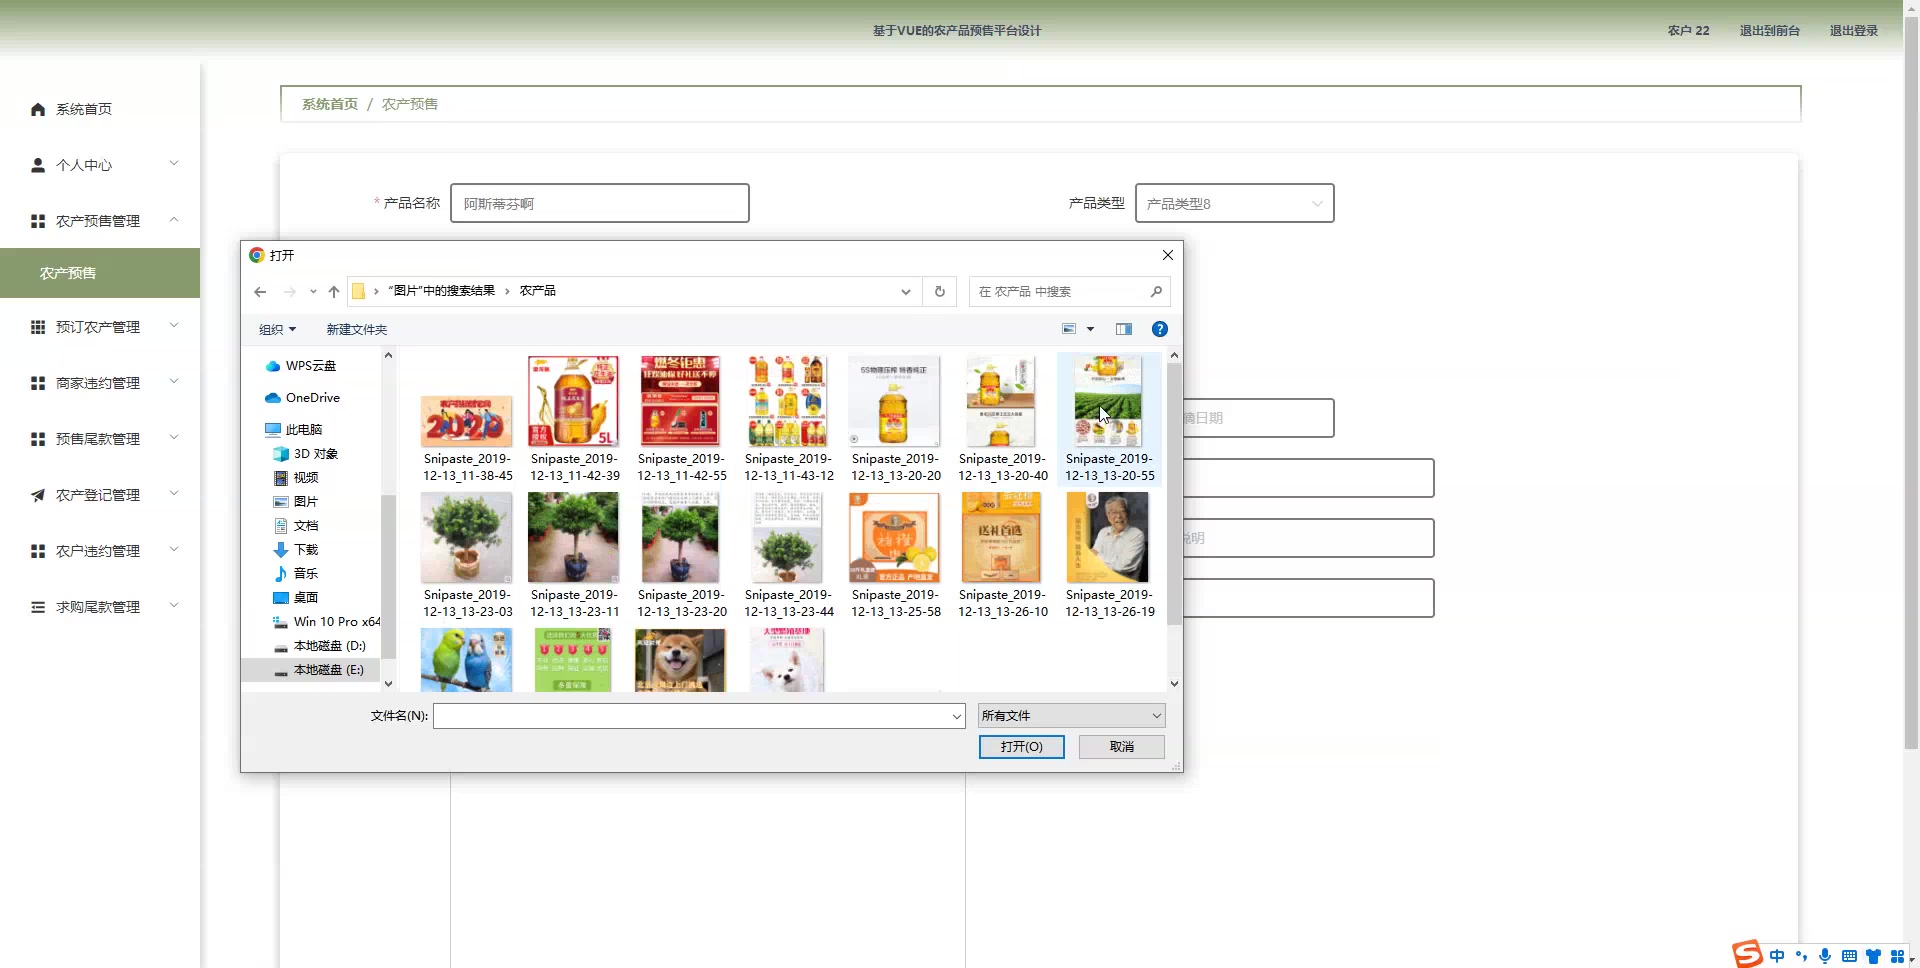Expand the 预售尾款管理 submenu

tap(174, 438)
